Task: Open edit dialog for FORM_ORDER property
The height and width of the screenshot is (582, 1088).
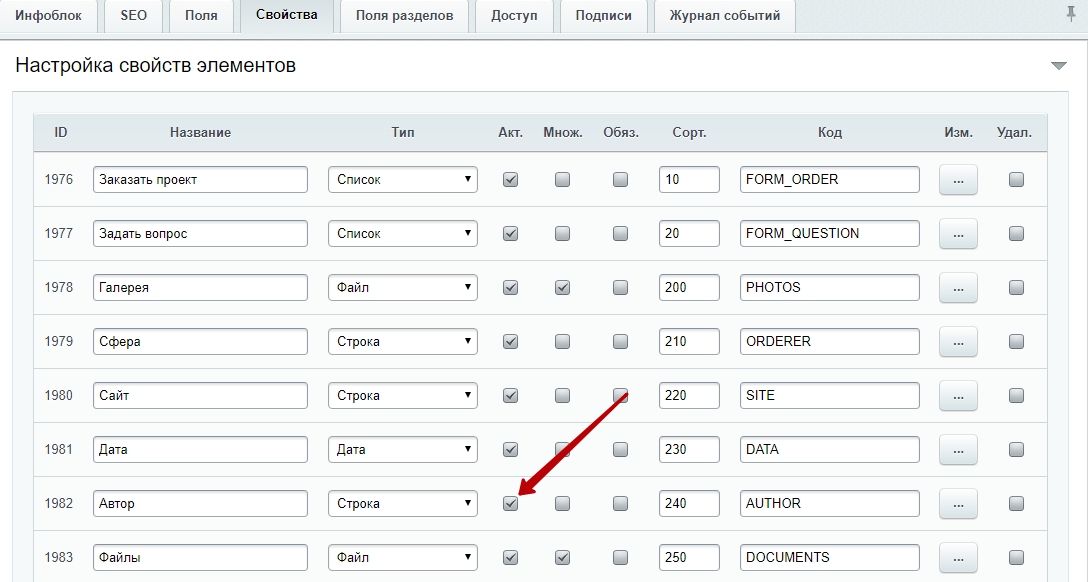Action: click(x=958, y=180)
